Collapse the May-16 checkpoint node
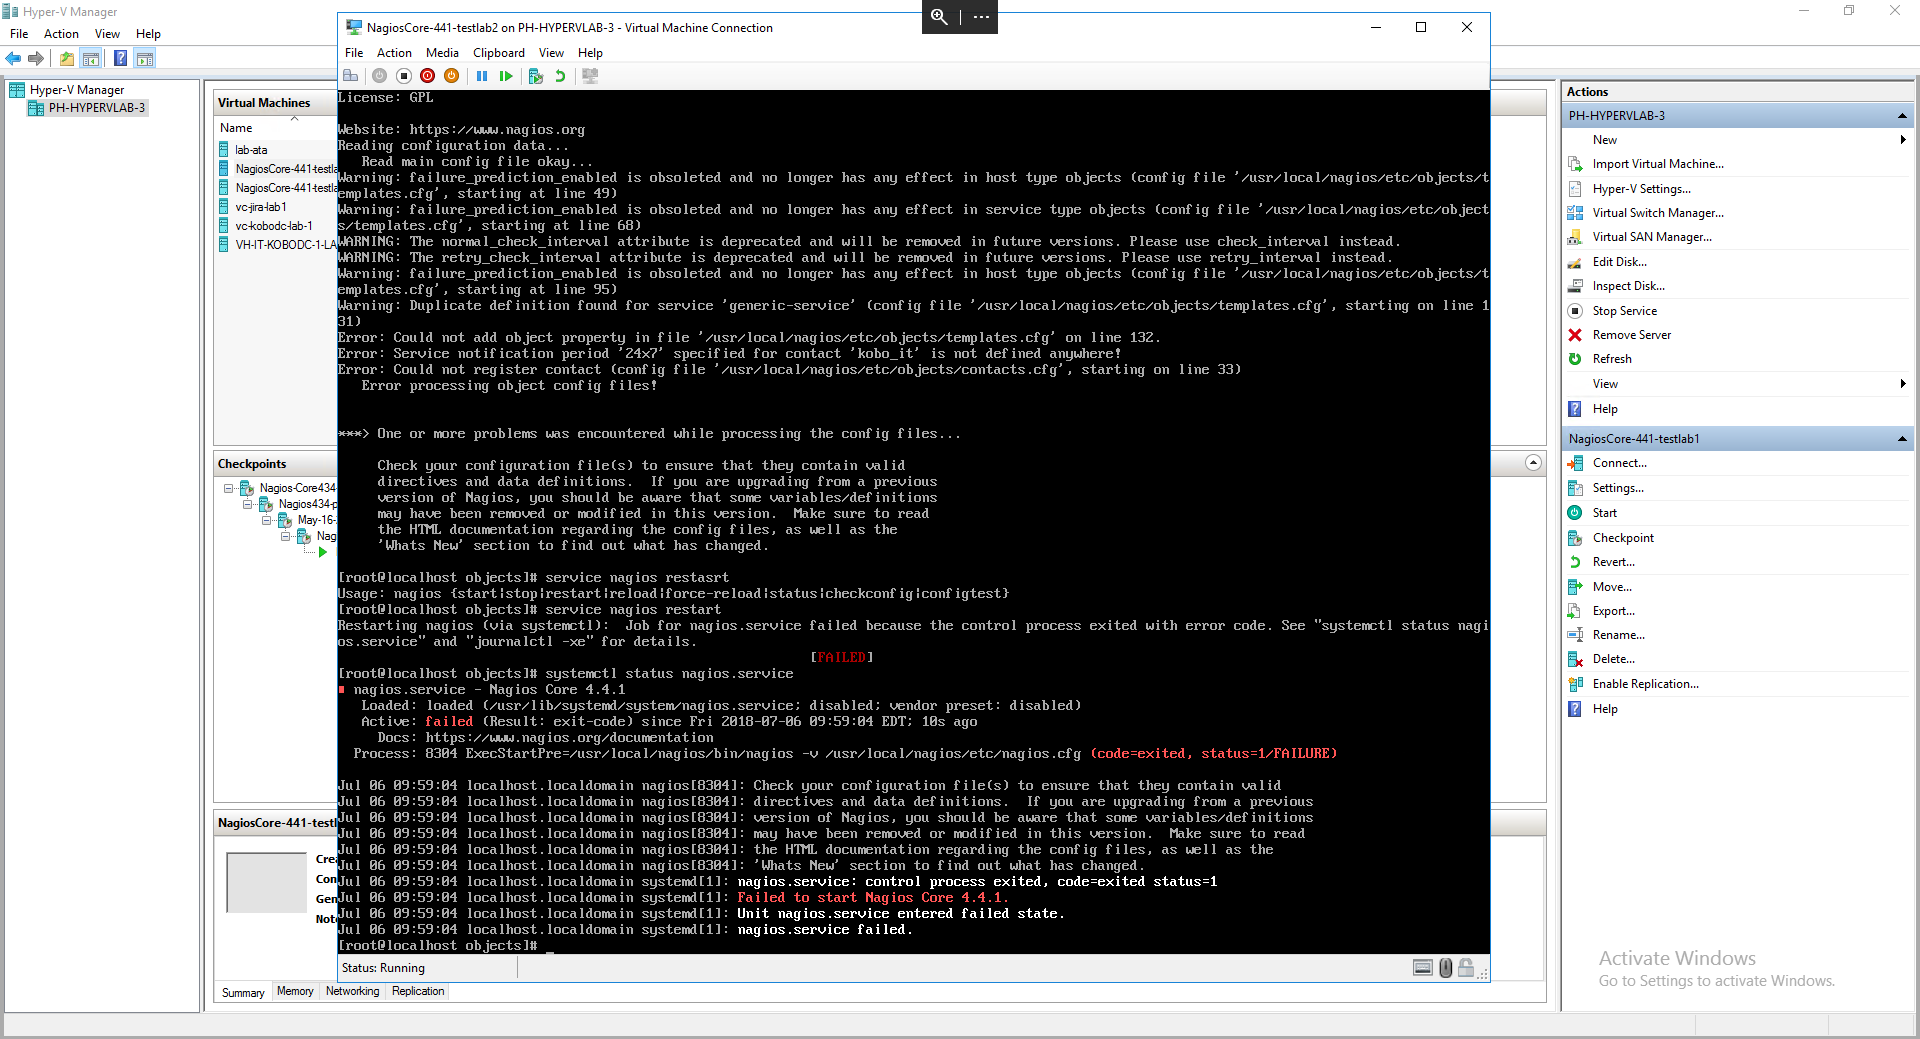1920x1039 pixels. point(267,520)
